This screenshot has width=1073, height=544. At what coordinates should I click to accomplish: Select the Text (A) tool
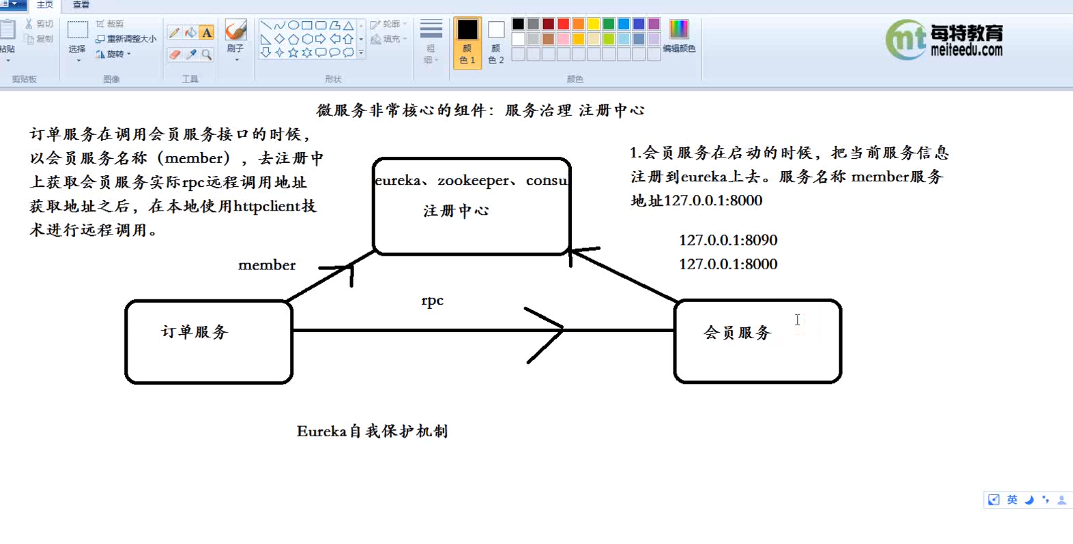pos(207,32)
